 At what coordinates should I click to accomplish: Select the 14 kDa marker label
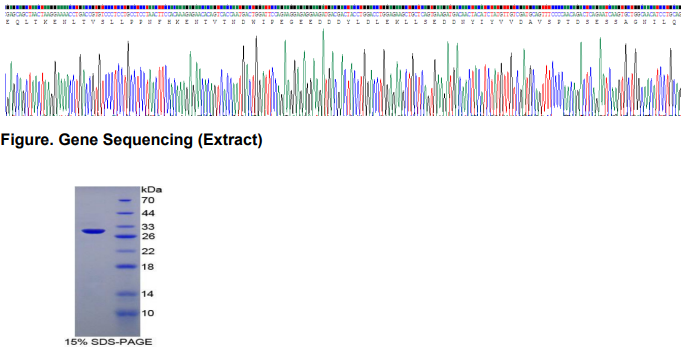click(148, 294)
